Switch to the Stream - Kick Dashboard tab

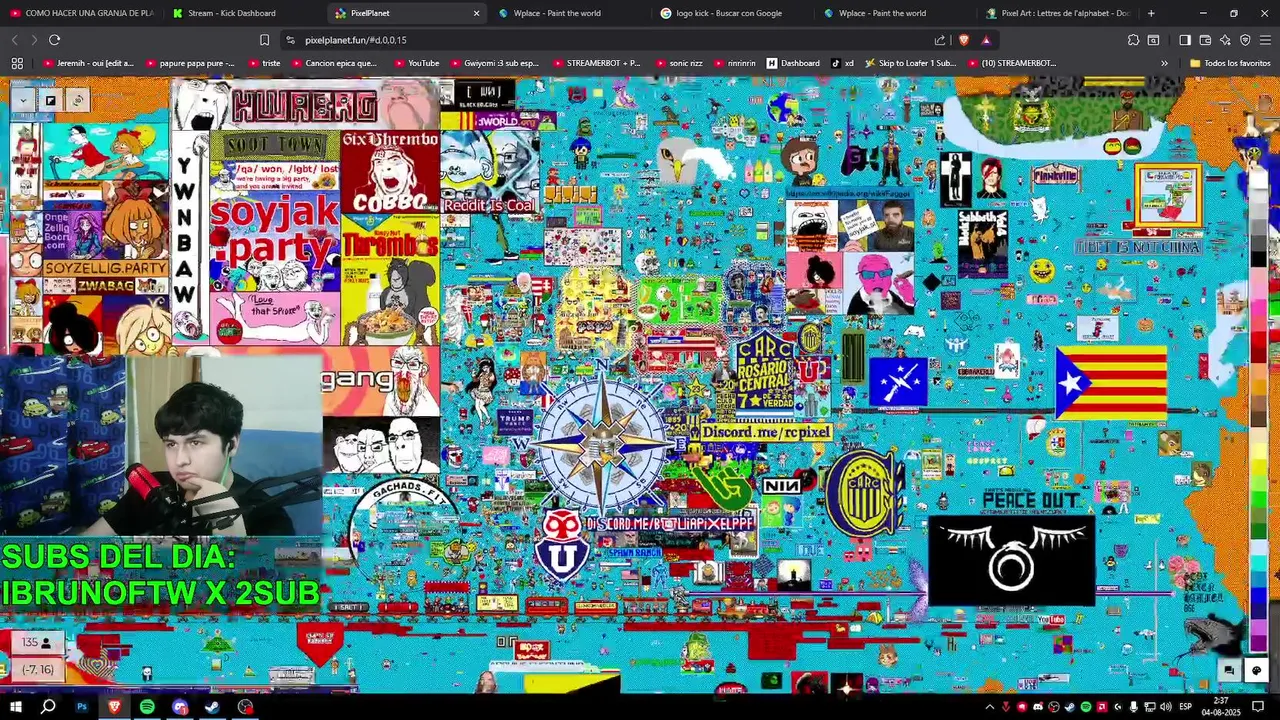pyautogui.click(x=241, y=13)
